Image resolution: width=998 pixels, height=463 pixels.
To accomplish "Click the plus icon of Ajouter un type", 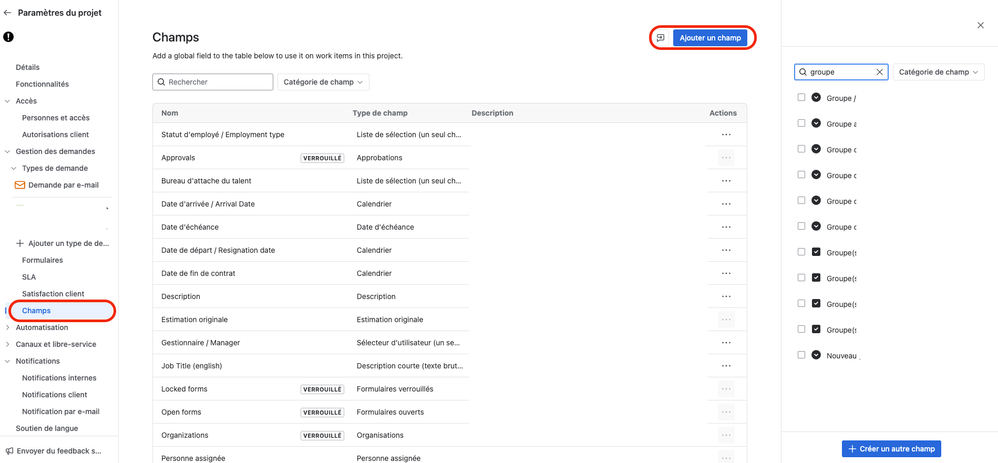I will (19, 243).
